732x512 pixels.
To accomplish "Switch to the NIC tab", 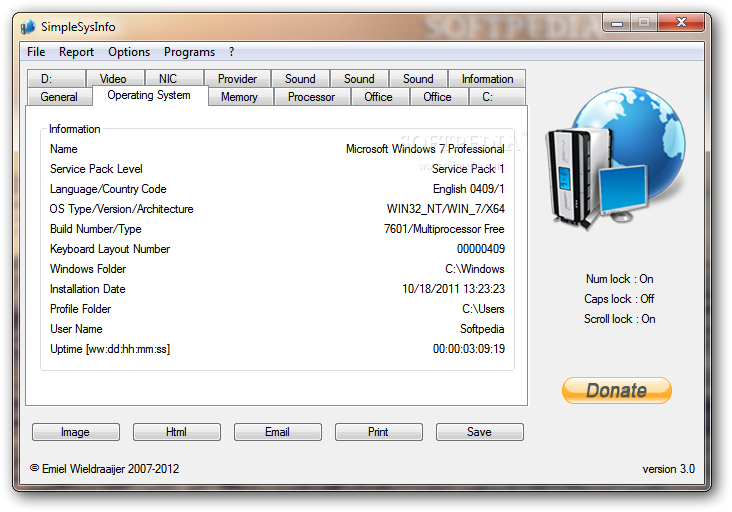I will 174,78.
